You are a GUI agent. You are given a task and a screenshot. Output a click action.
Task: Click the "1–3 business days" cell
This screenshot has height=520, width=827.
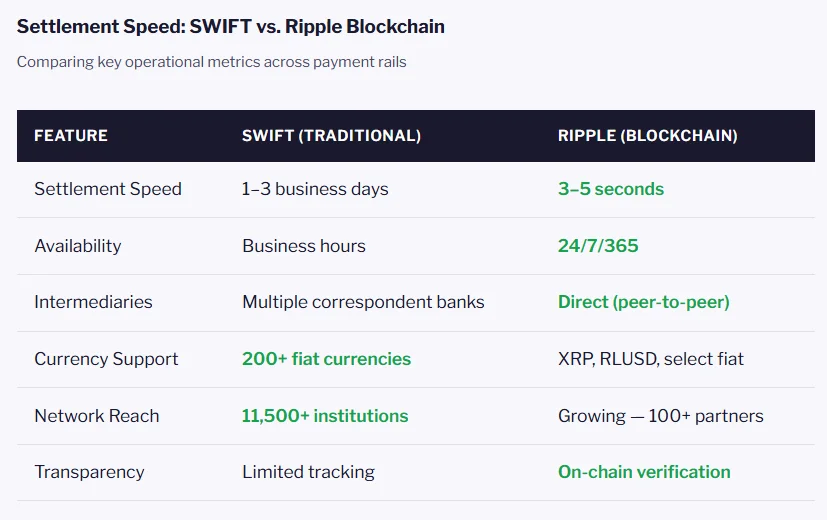(315, 189)
